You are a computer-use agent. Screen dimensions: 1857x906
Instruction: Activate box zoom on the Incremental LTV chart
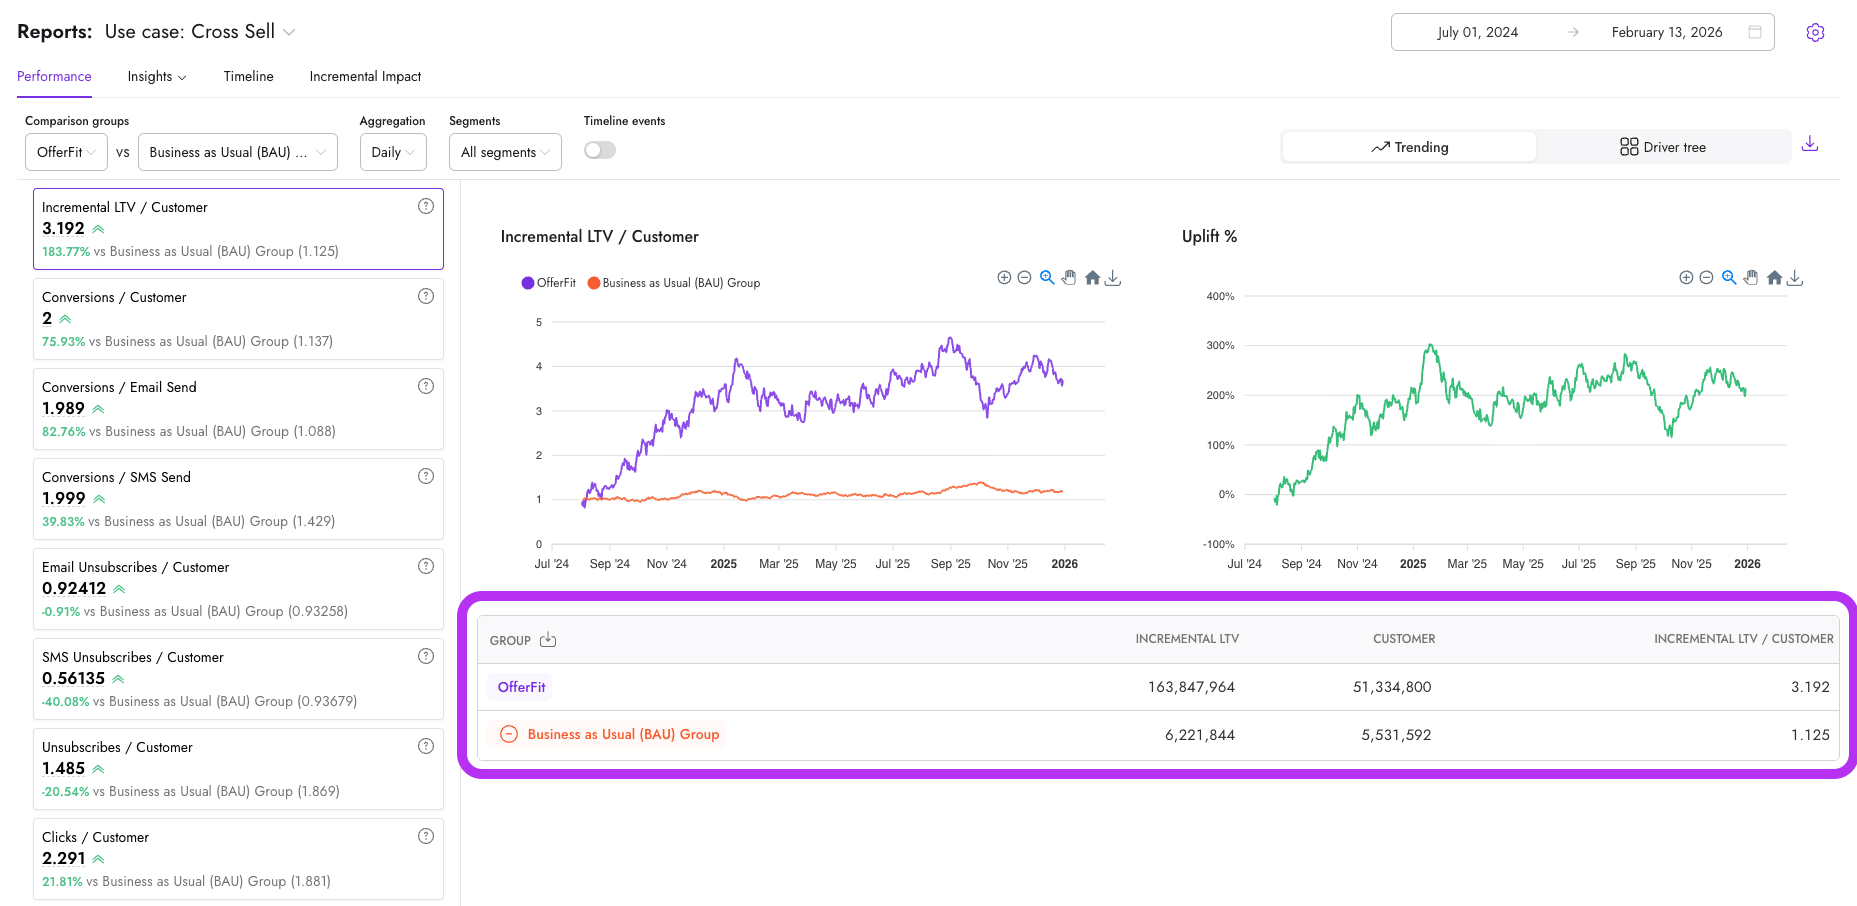[1046, 277]
